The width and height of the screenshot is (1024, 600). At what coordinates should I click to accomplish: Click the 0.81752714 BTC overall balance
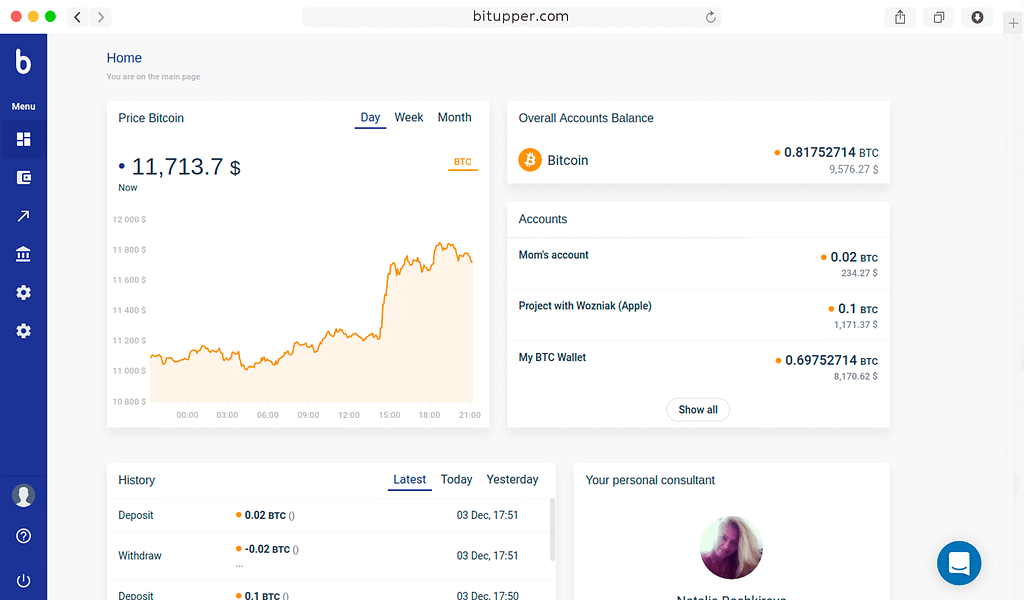831,153
